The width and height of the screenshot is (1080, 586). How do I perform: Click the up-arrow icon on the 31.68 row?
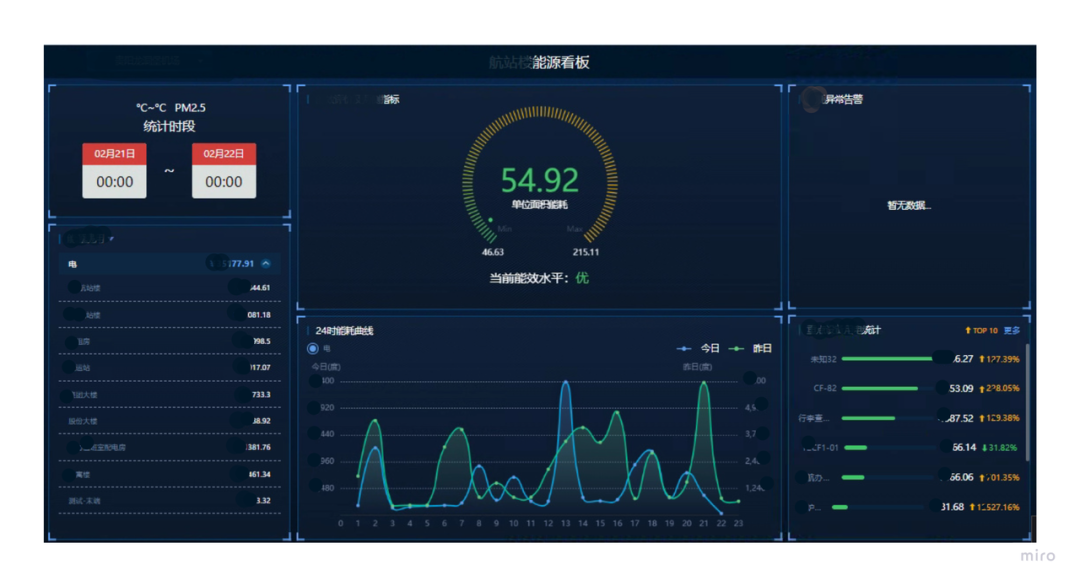click(x=973, y=507)
